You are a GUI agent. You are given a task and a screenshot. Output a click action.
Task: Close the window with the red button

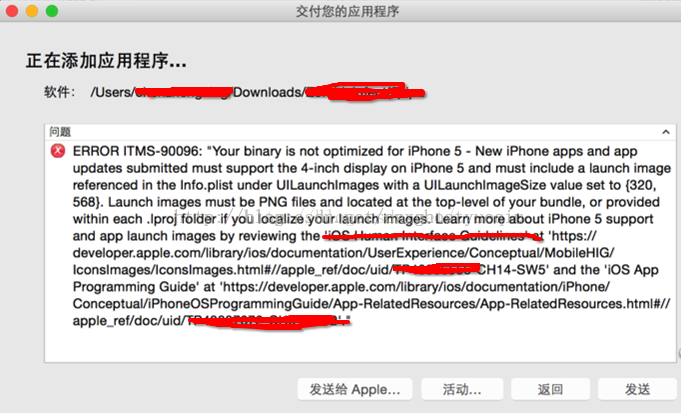[12, 11]
